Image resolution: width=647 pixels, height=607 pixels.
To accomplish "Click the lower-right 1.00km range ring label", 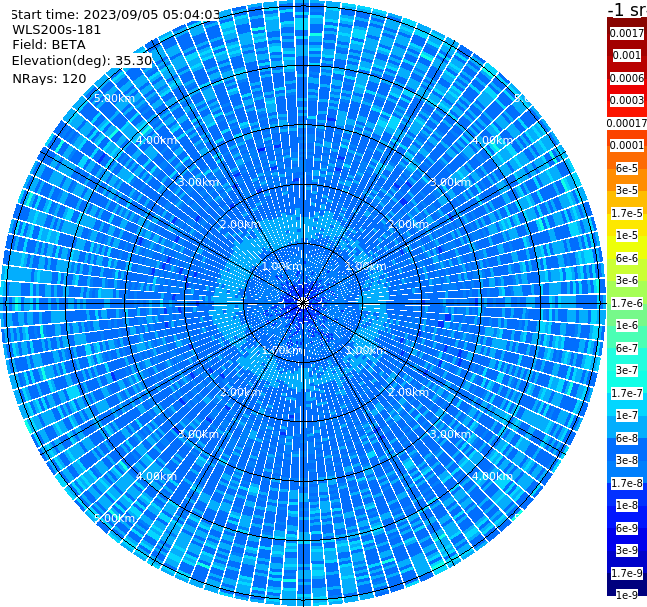I will [366, 350].
